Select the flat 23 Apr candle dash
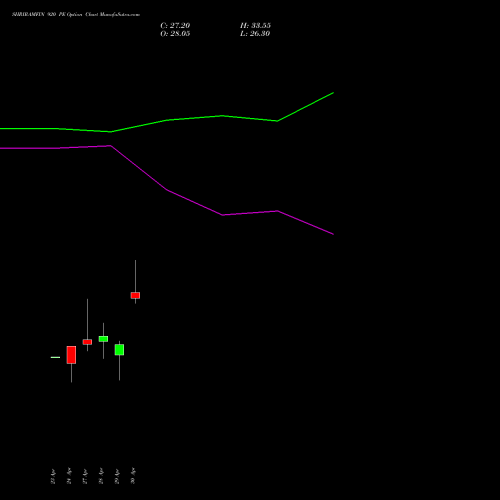500x500 pixels. pyautogui.click(x=55, y=357)
